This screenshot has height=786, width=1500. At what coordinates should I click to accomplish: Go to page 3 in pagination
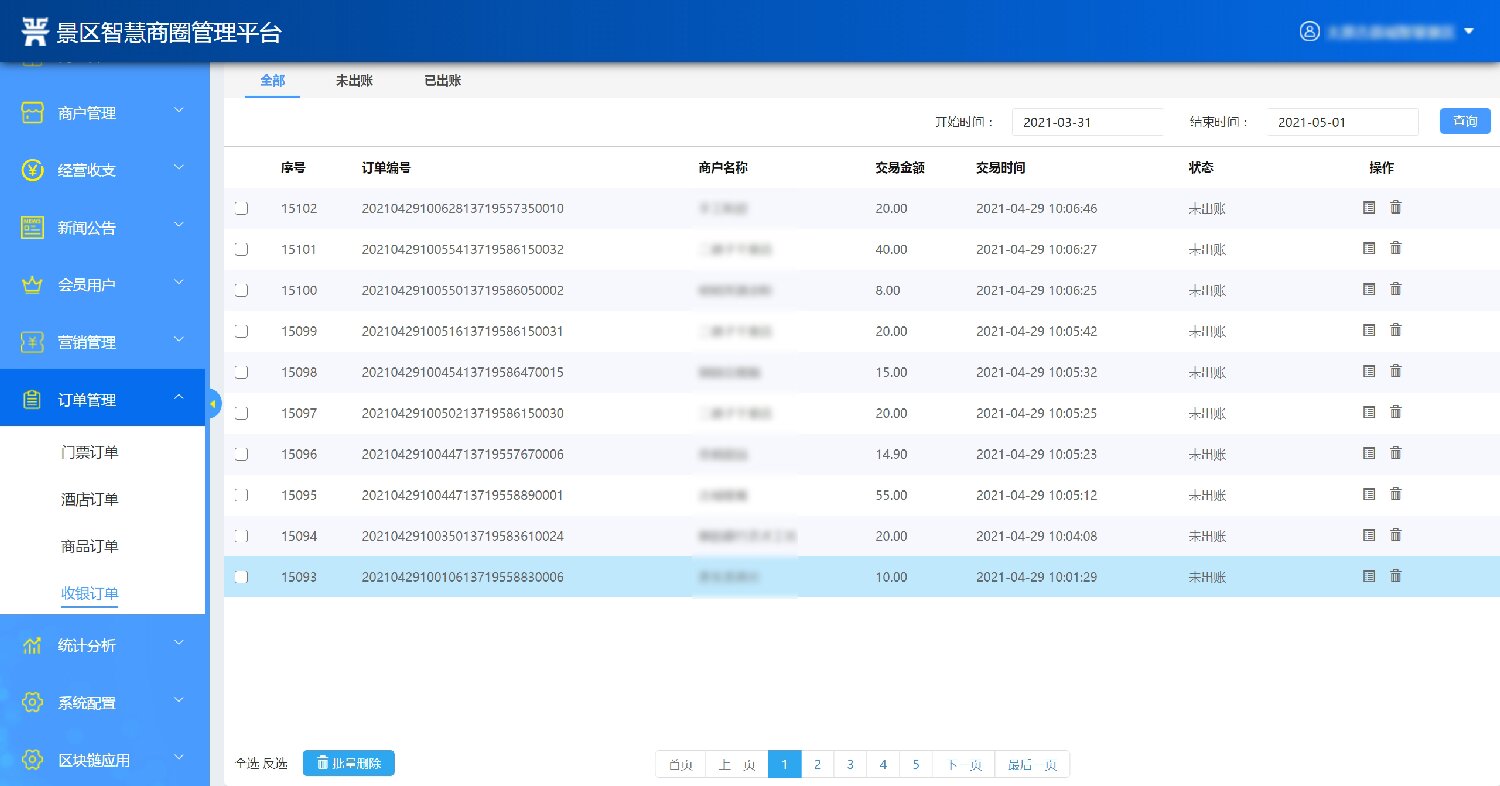pyautogui.click(x=850, y=765)
